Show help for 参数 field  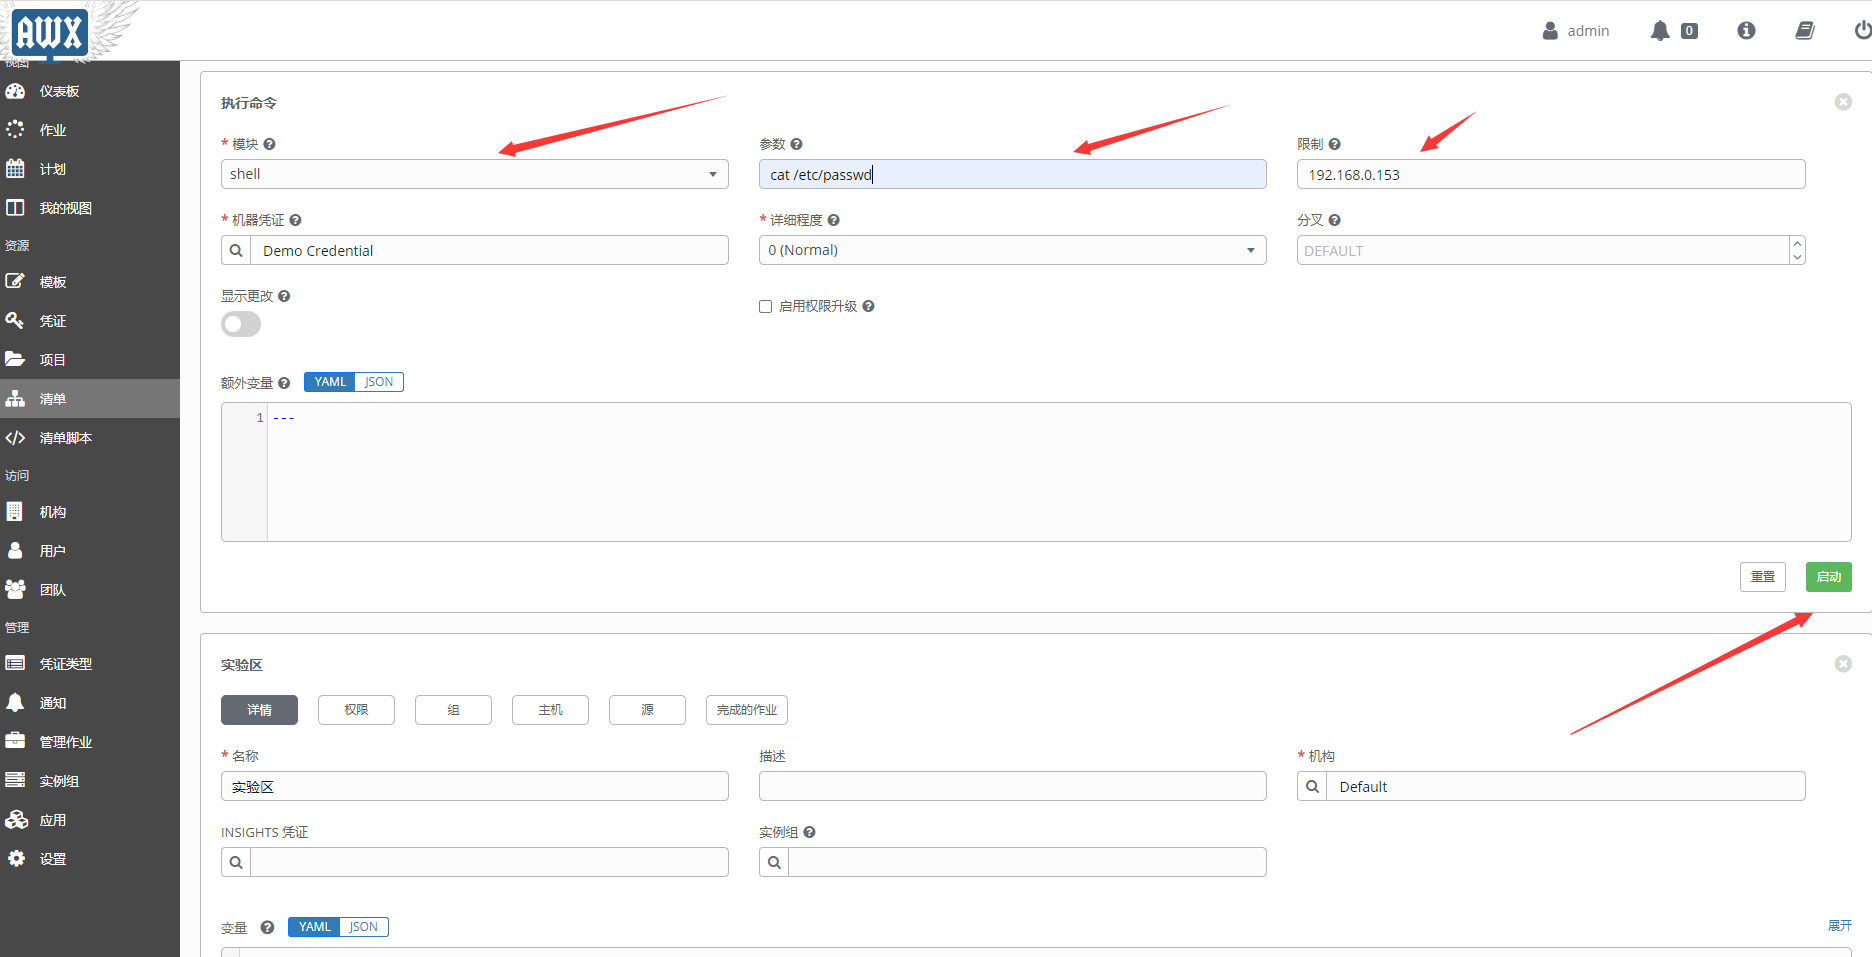(797, 144)
